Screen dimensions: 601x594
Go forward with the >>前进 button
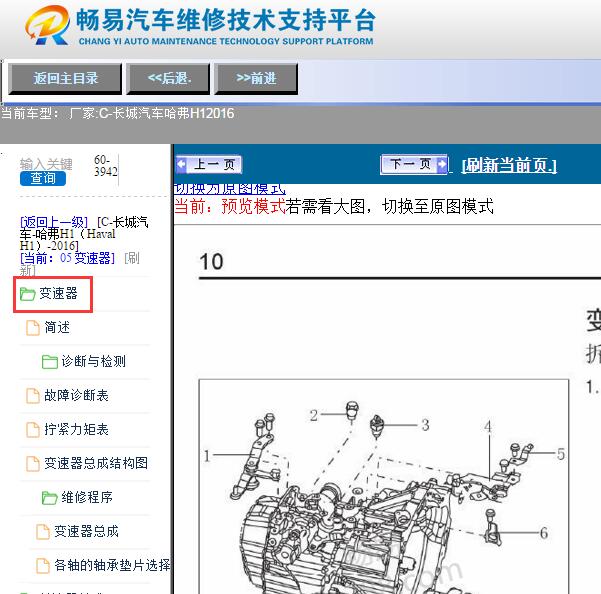pos(256,79)
